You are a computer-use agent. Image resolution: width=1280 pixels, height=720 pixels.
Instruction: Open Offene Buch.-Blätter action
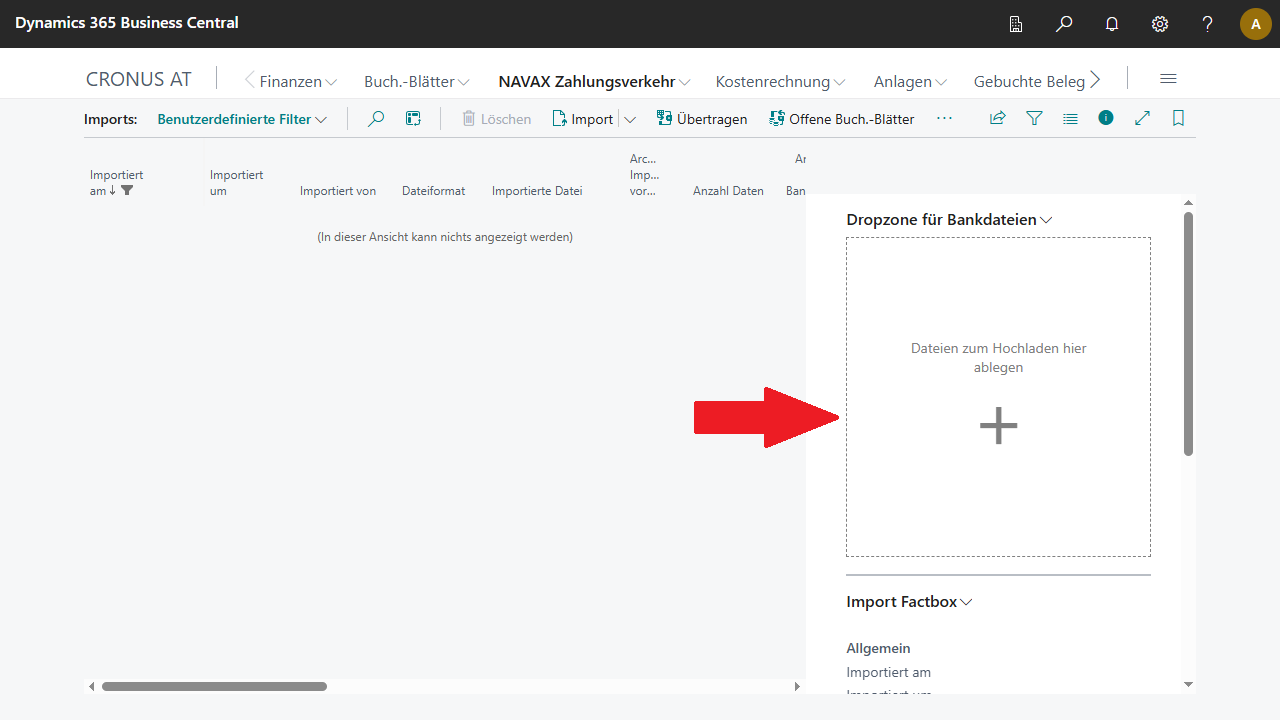click(841, 119)
